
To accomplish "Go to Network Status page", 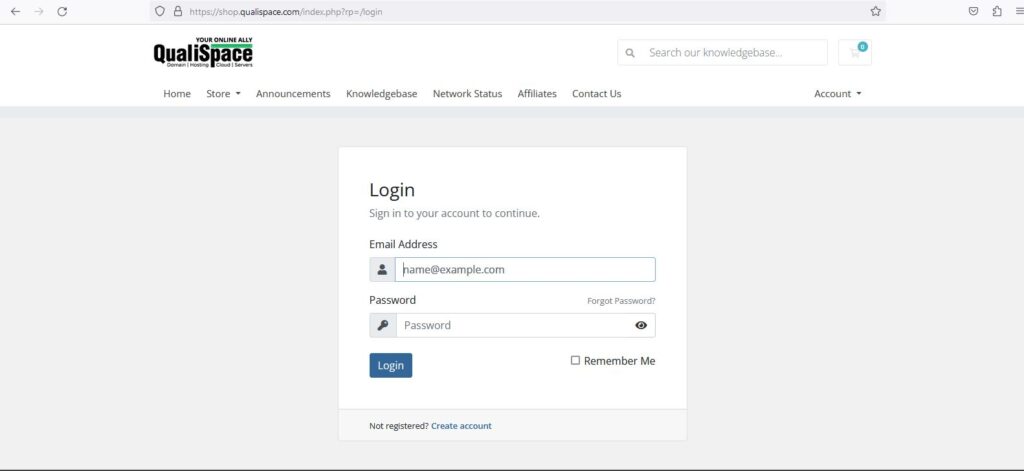I will [468, 93].
